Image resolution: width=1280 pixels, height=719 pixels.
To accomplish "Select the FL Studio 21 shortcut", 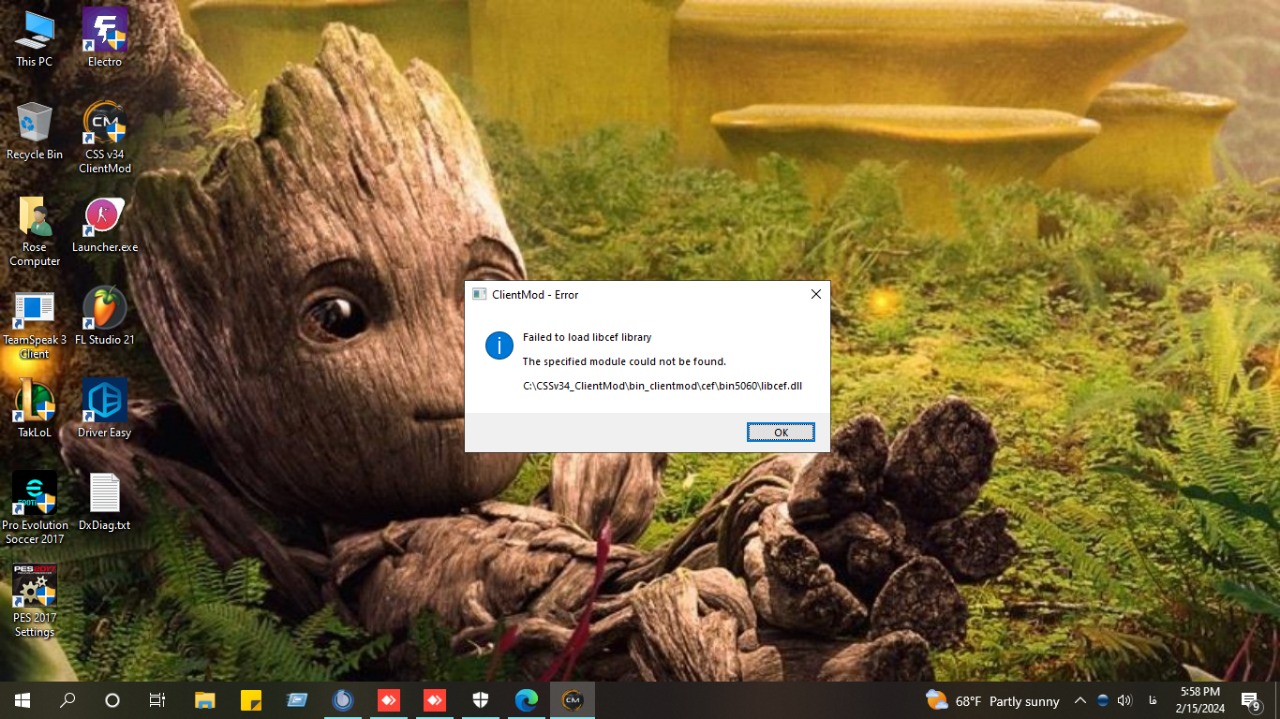I will 105,317.
